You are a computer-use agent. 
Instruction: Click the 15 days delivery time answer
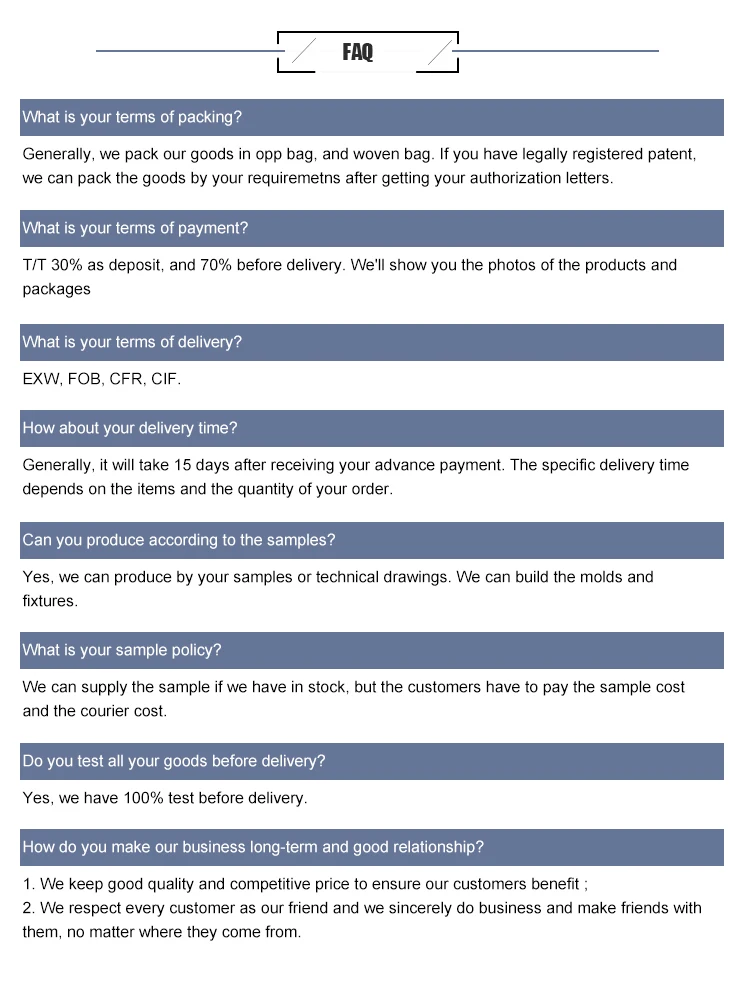click(x=356, y=477)
